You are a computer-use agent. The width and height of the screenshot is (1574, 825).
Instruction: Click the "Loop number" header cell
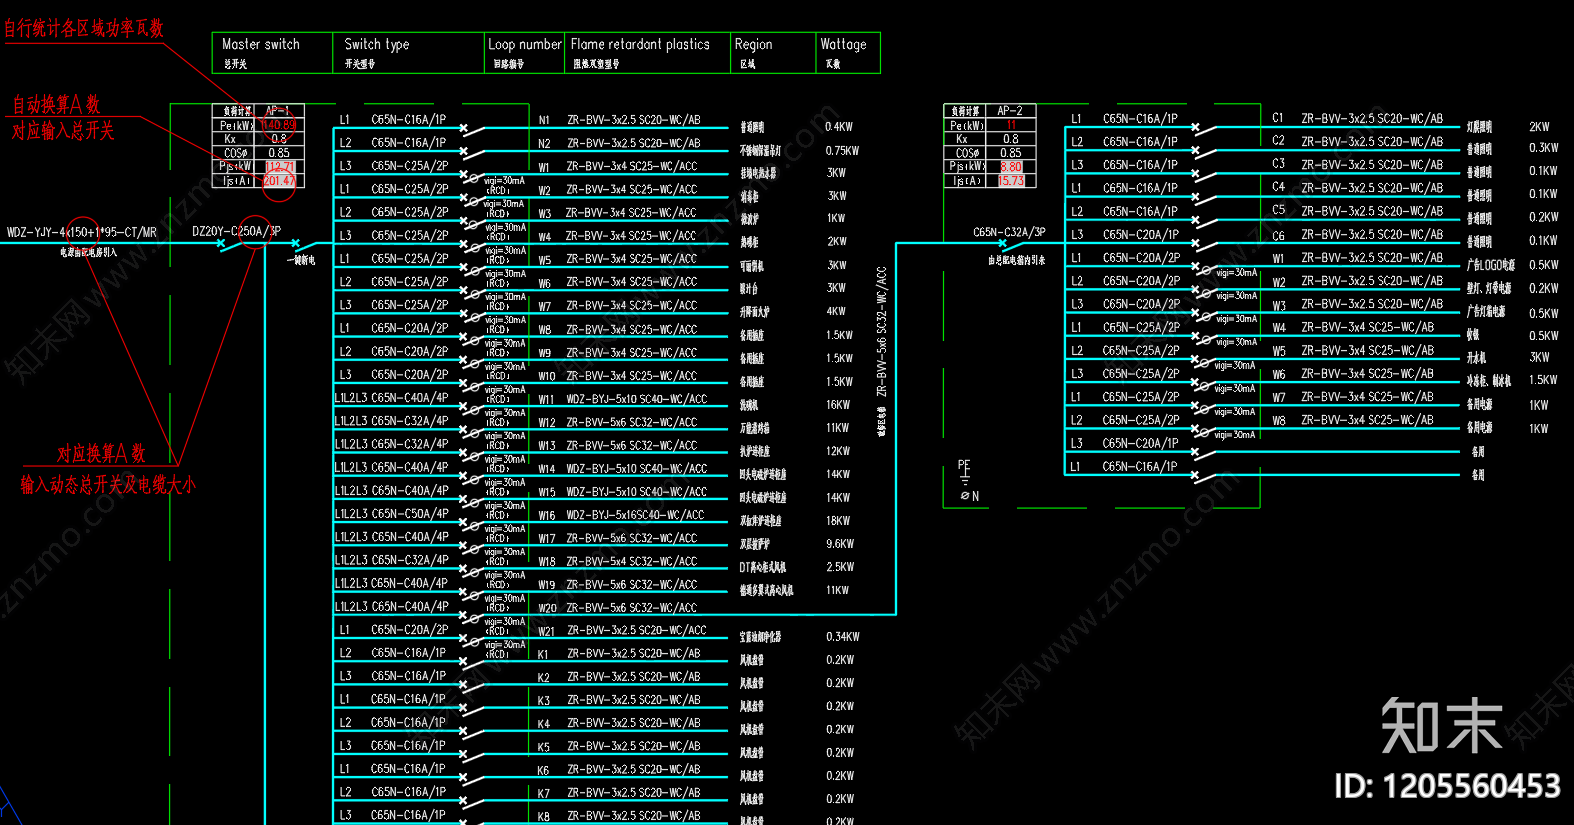525,44
